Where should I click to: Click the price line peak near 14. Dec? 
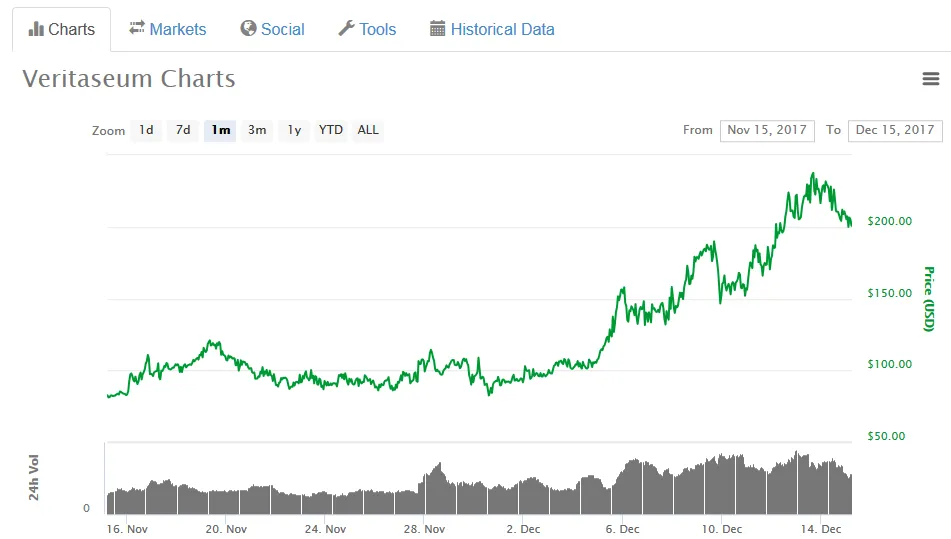tap(813, 175)
